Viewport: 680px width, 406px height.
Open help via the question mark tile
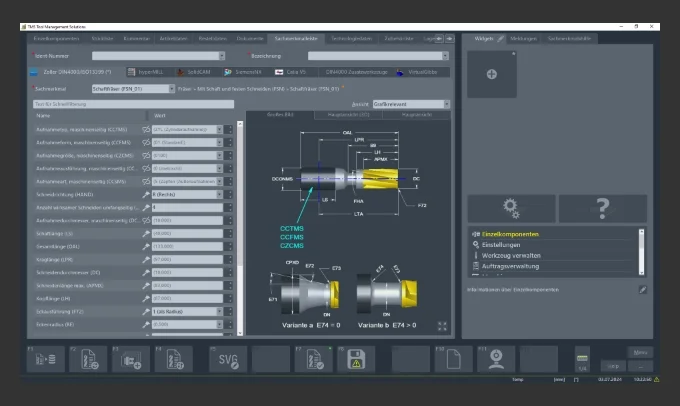[602, 208]
